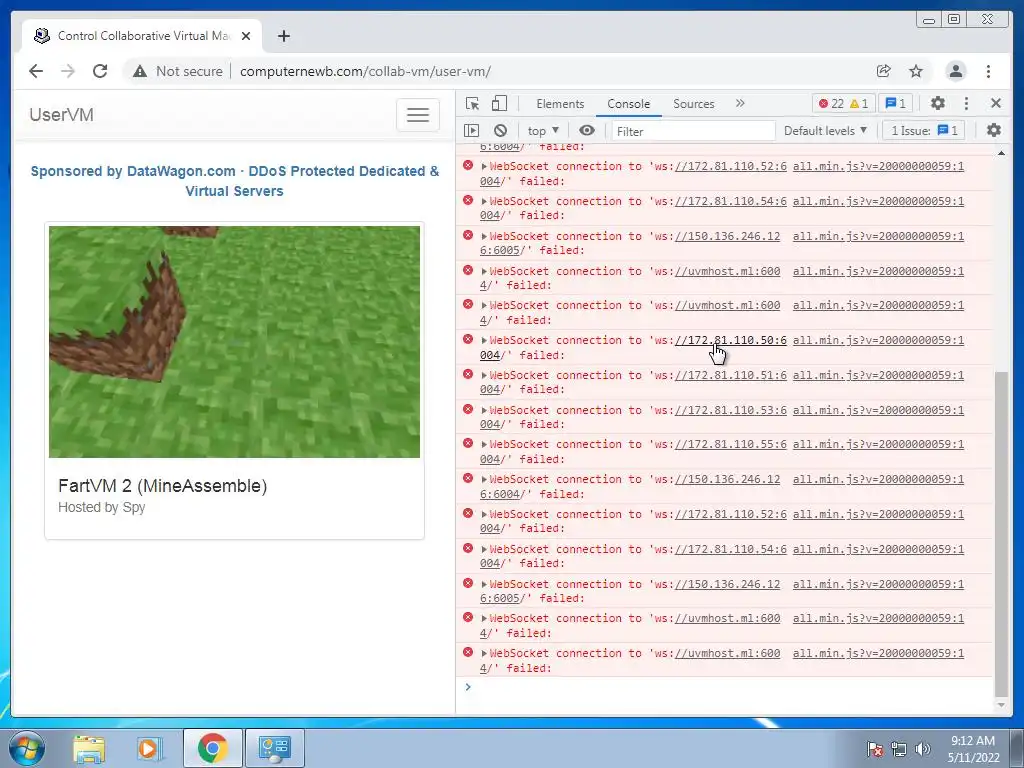Open the Action Center flag tray icon

tap(875, 749)
